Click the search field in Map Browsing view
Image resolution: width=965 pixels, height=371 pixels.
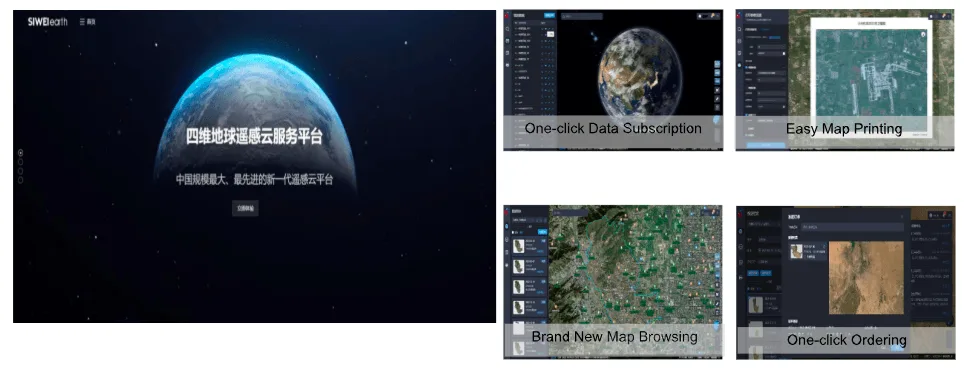(570, 212)
